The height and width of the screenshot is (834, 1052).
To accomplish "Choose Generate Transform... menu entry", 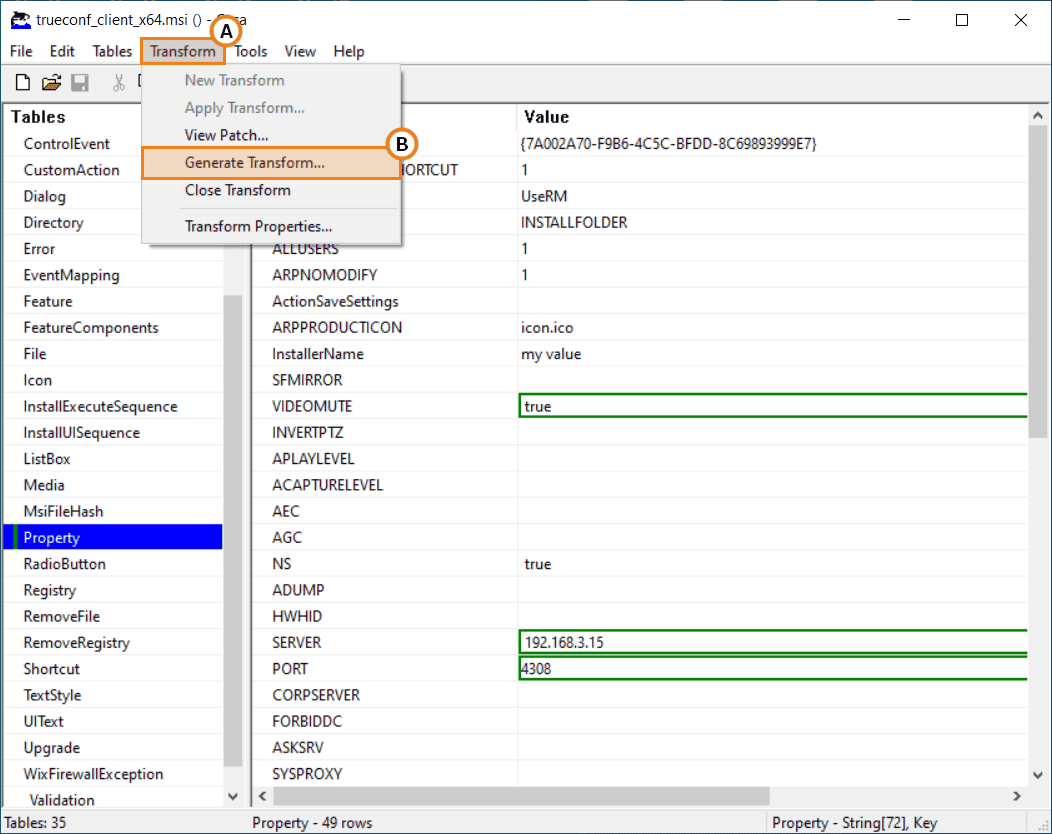I will pyautogui.click(x=271, y=162).
